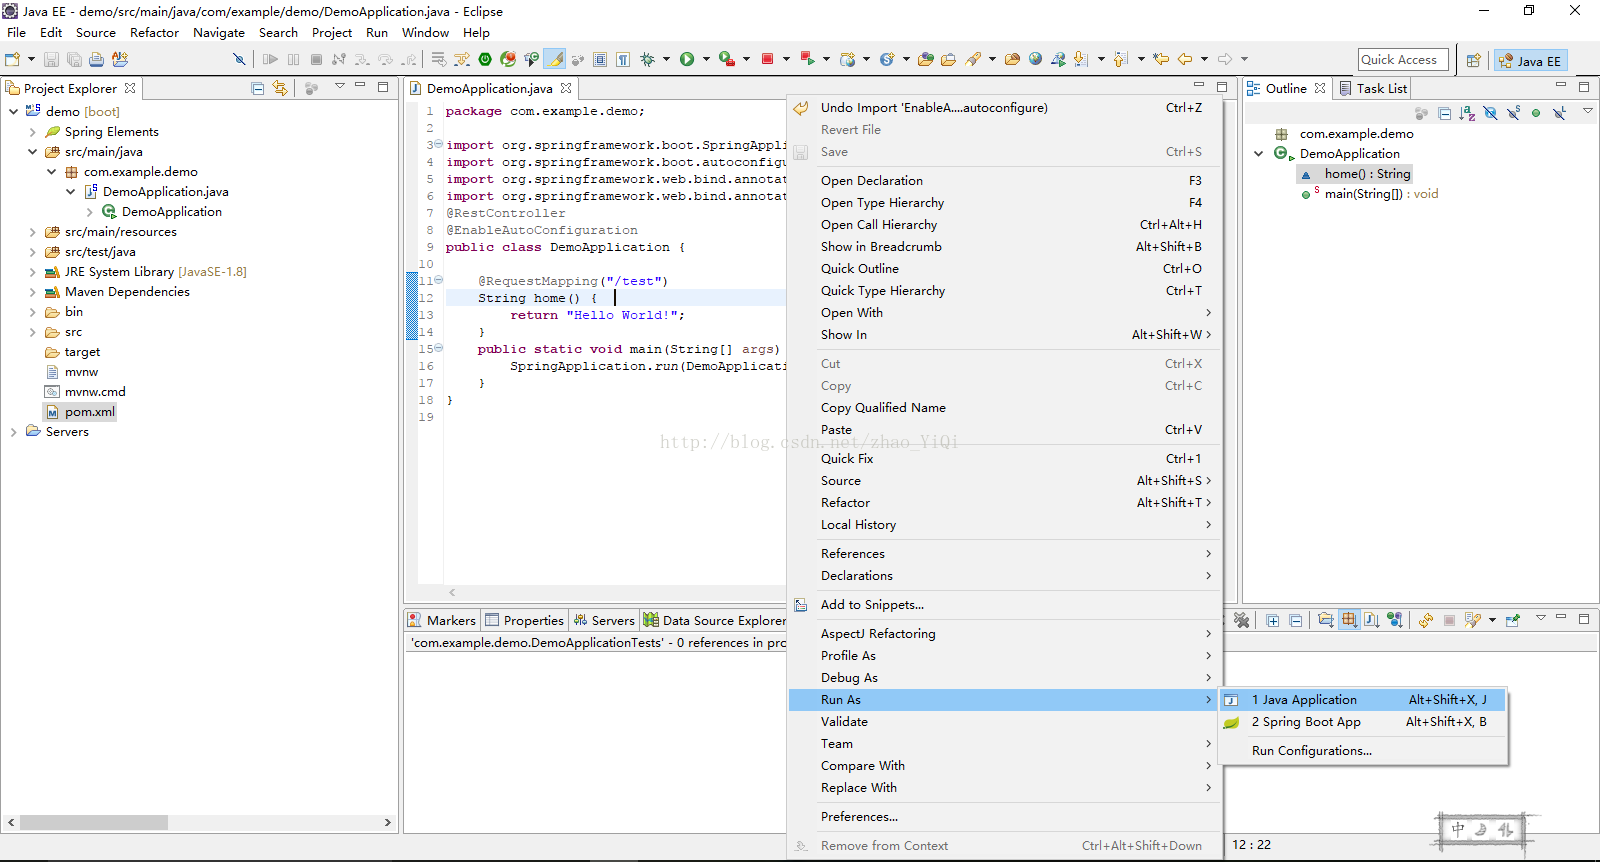
Task: Toggle Block Selection Mode icon
Action: 600,59
